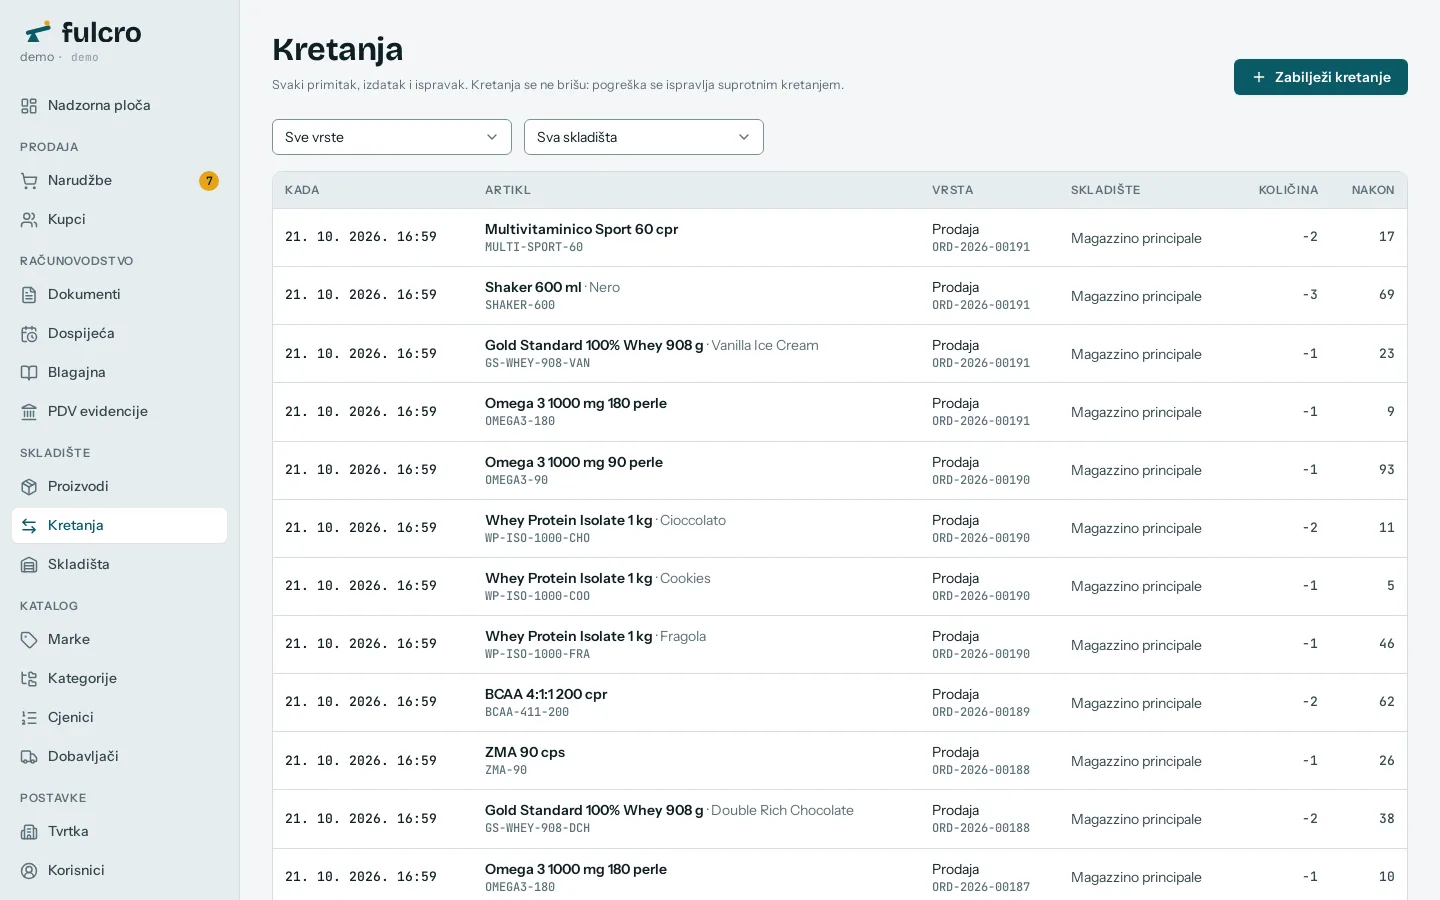This screenshot has height=900, width=1440.
Task: Click the Kupci people icon
Action: 29,220
